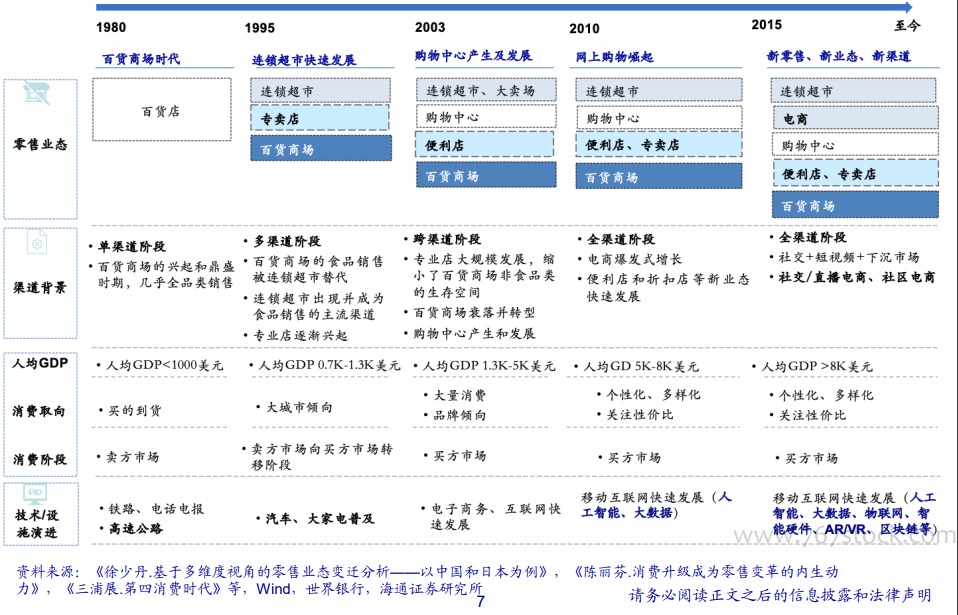Click the 汽车、大家电普及 bullet
The height and width of the screenshot is (615, 958).
point(320,519)
